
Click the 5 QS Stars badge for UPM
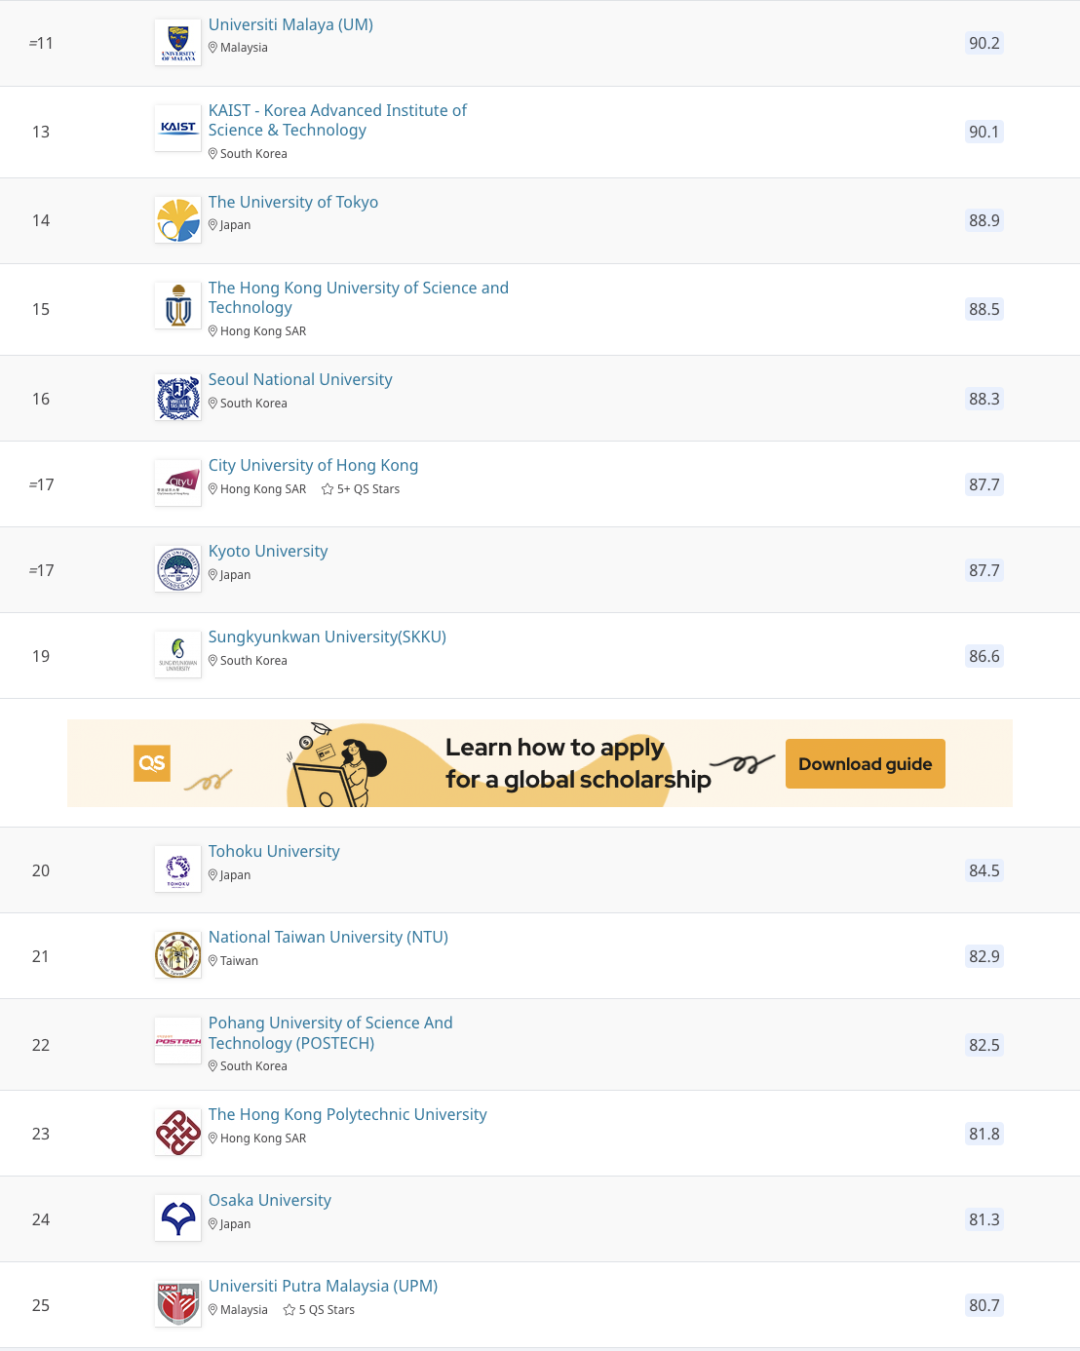pos(319,1310)
